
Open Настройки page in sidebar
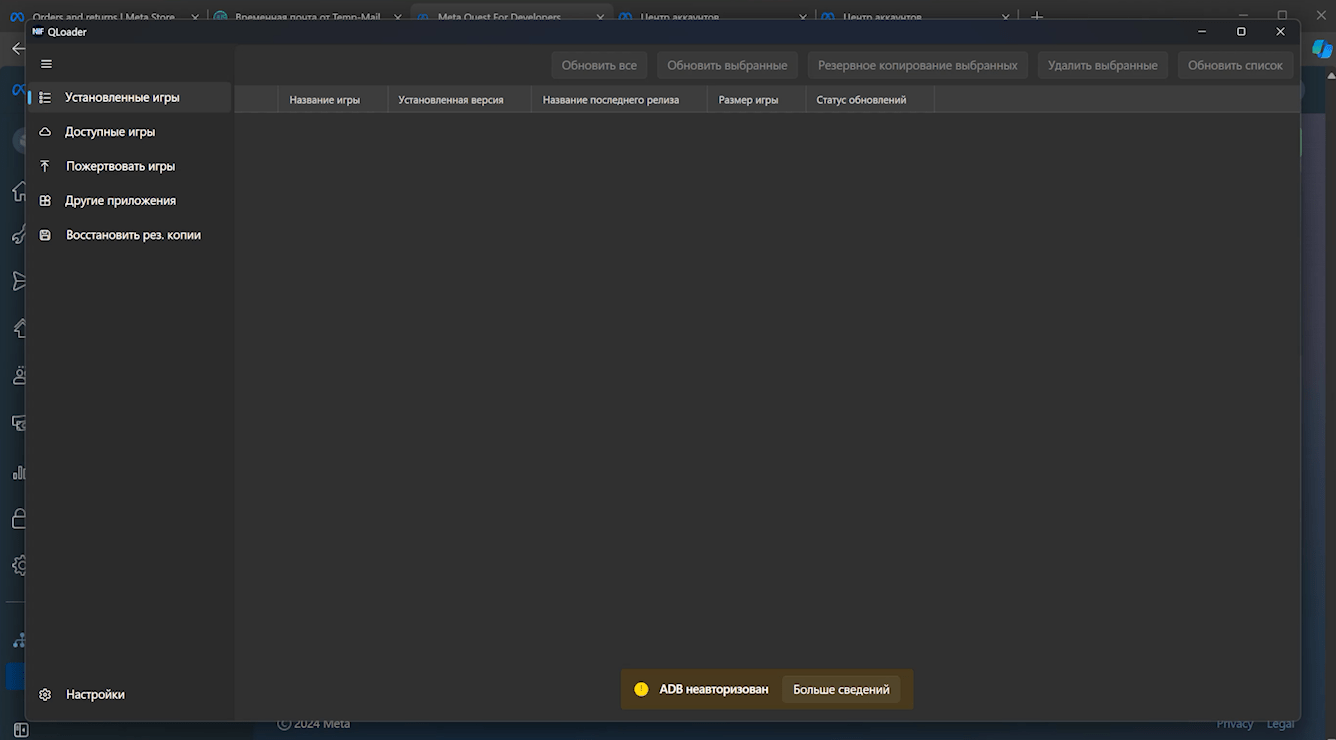pyautogui.click(x=95, y=694)
